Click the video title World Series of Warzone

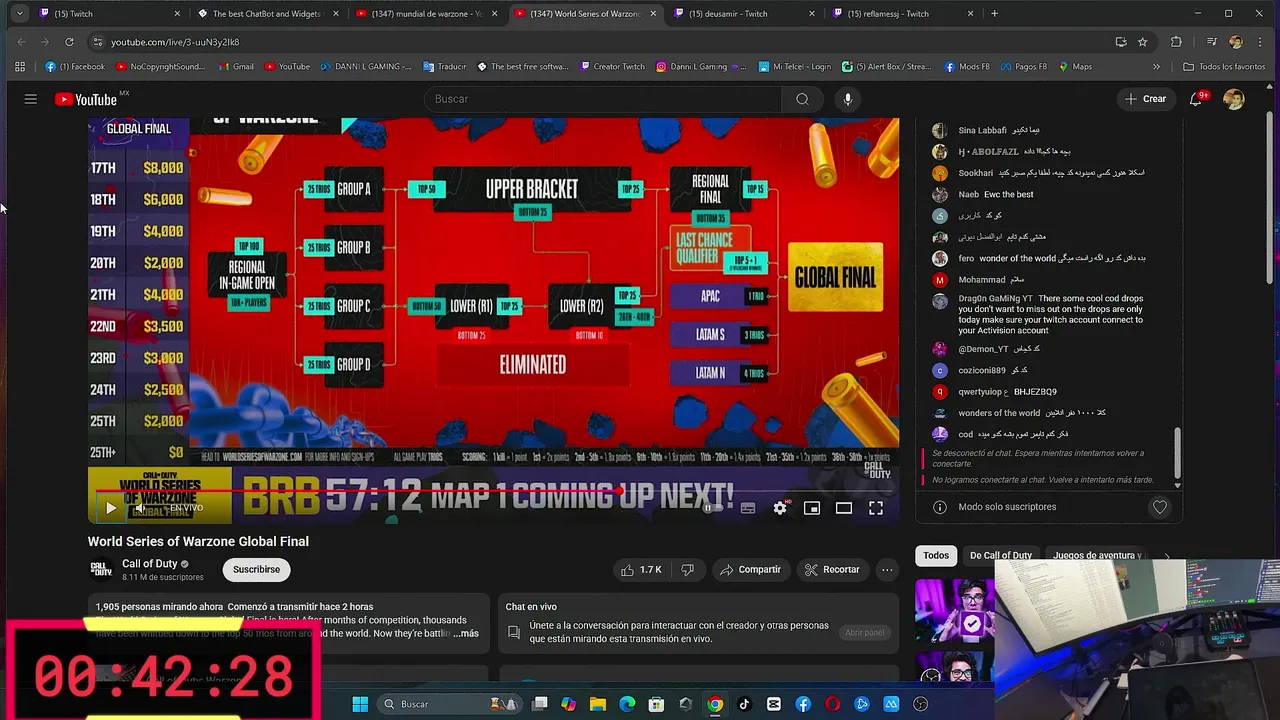(x=198, y=541)
